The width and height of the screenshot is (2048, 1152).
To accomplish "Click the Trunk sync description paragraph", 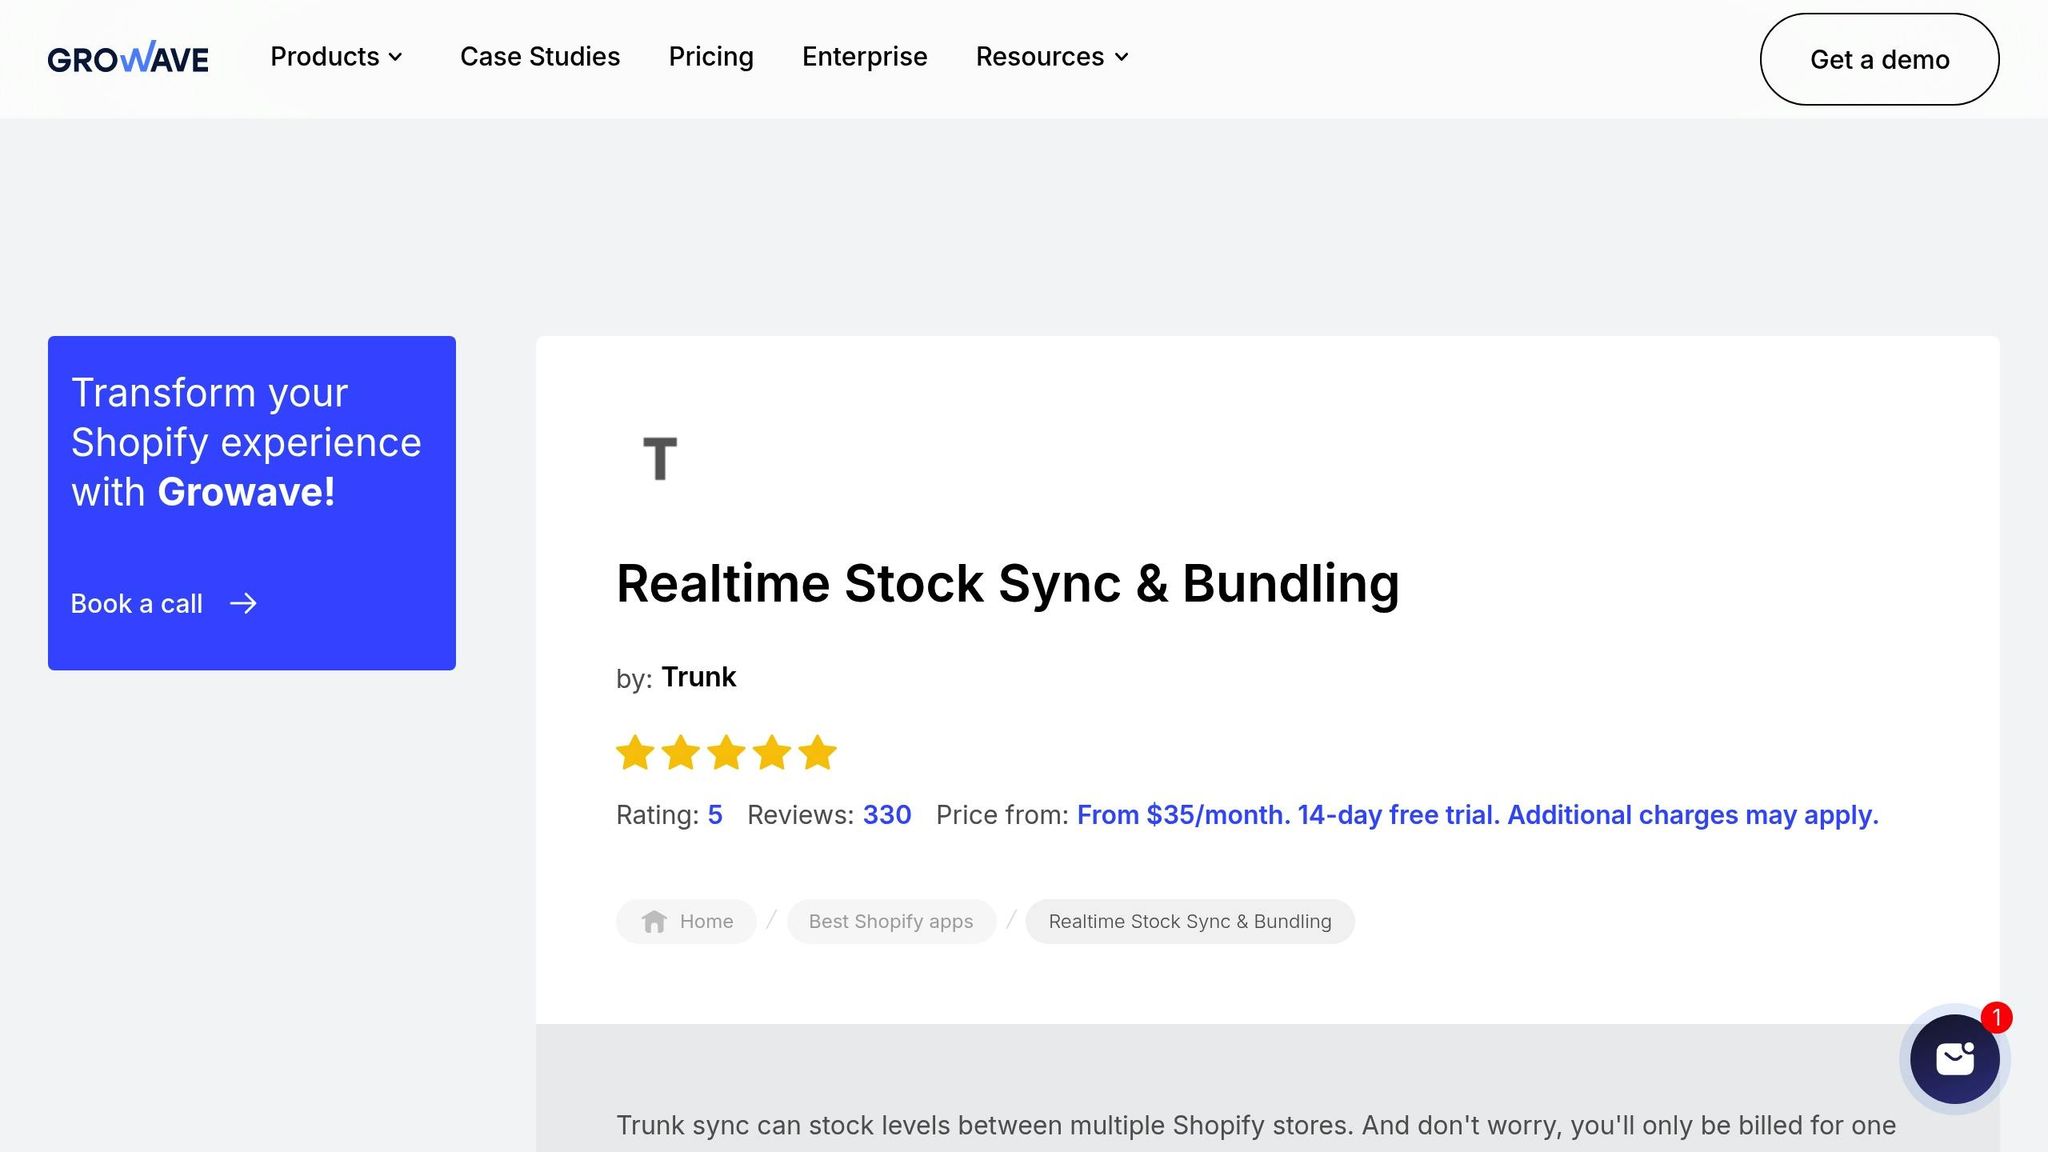I will pyautogui.click(x=1256, y=1126).
